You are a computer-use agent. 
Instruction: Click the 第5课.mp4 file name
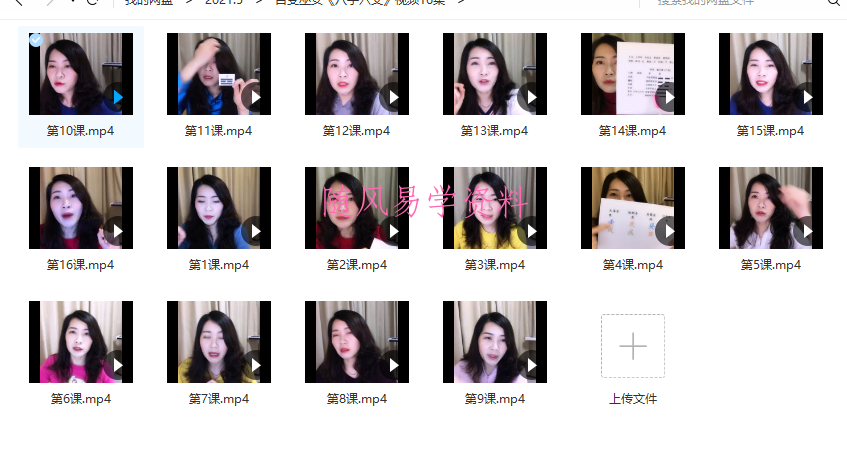click(770, 265)
